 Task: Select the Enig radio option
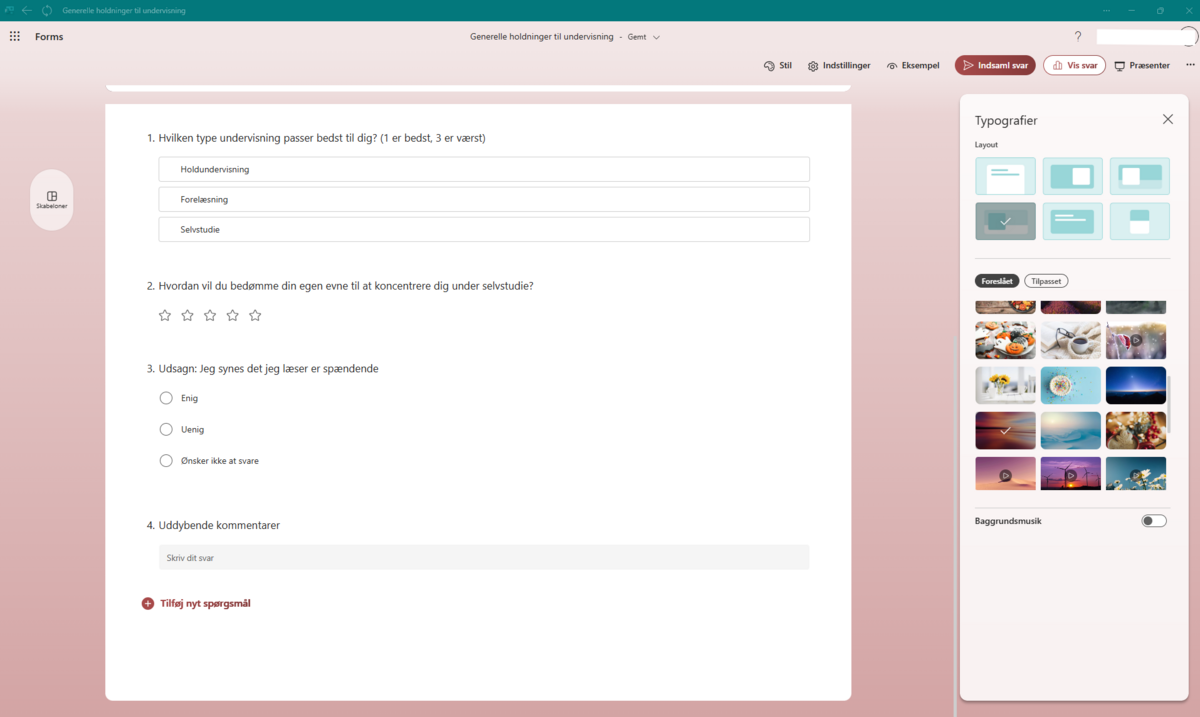pyautogui.click(x=166, y=398)
